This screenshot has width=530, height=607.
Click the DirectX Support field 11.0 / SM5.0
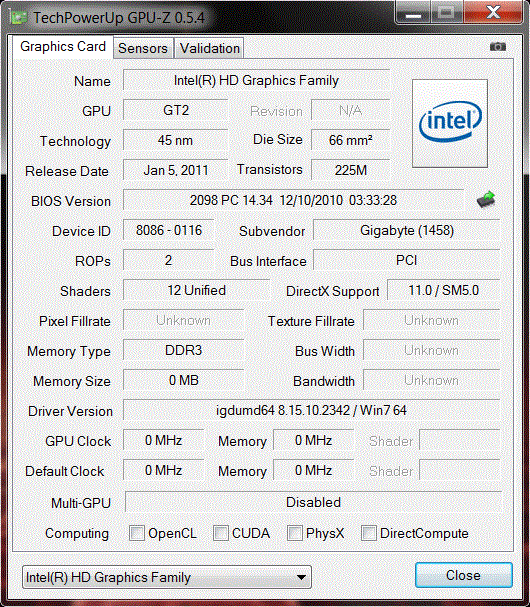[x=444, y=290]
